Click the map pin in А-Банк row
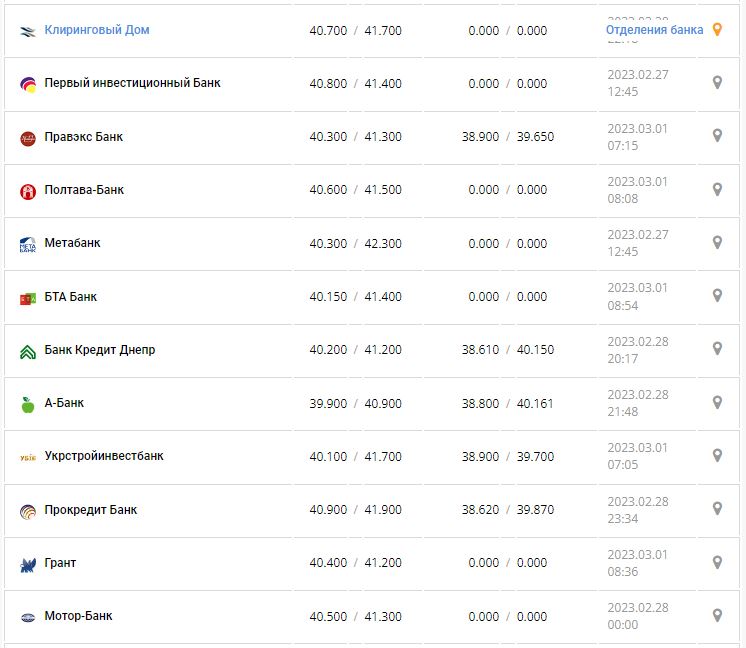This screenshot has width=746, height=648. coord(717,402)
